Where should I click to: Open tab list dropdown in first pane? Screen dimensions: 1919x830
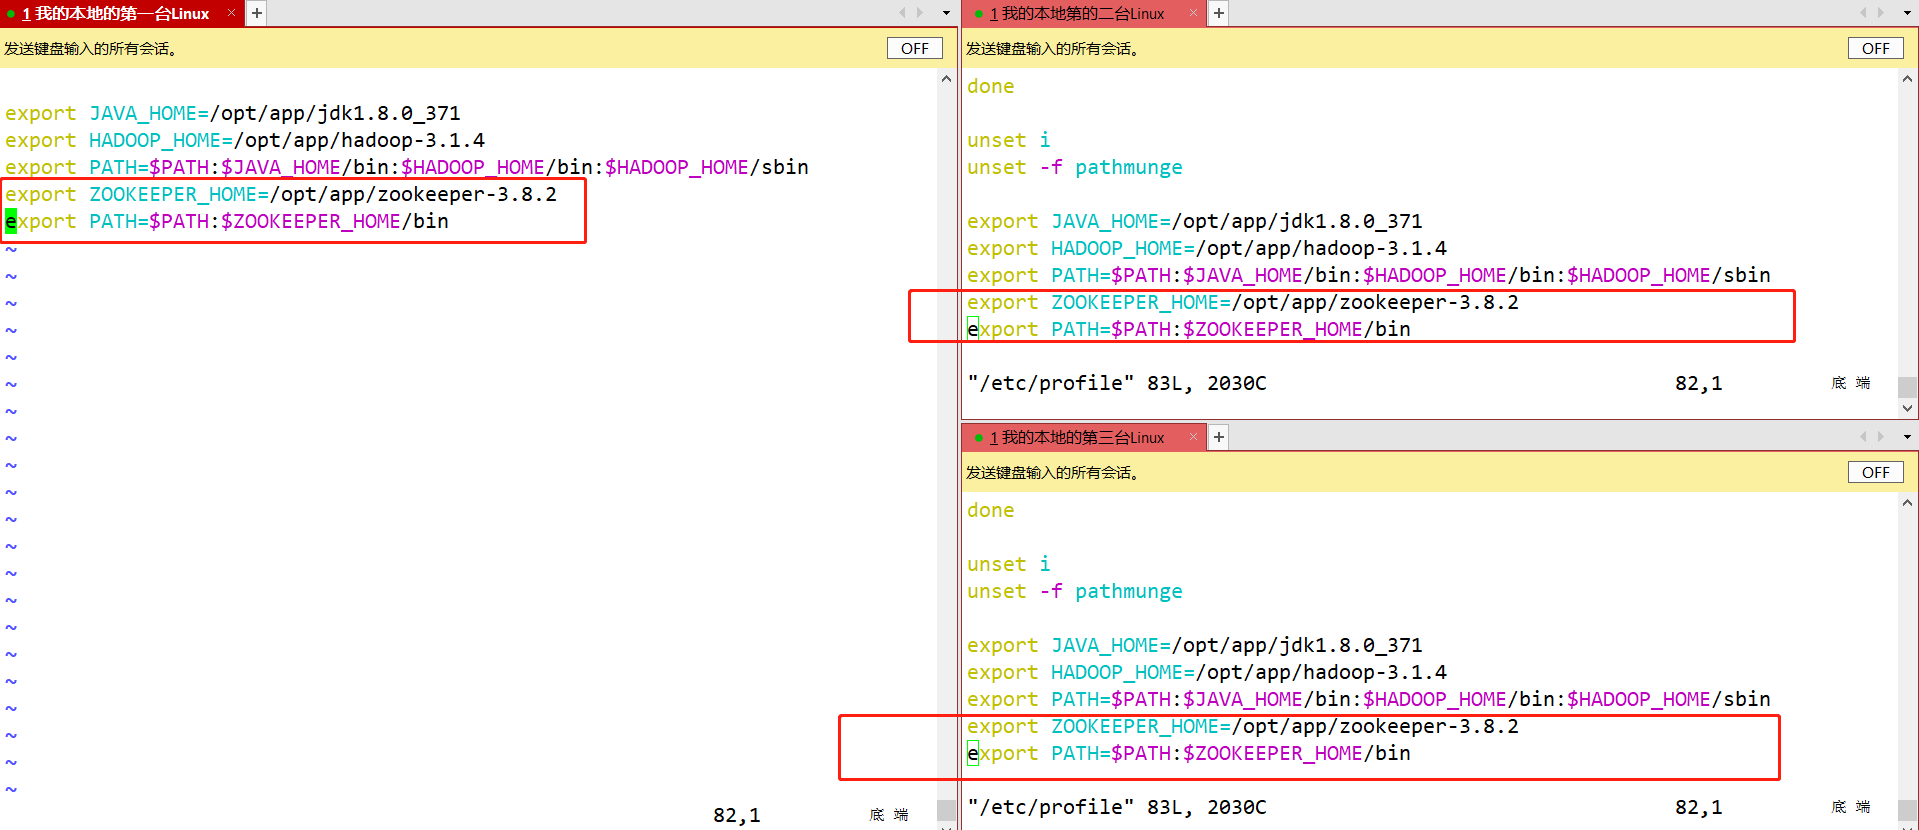(946, 13)
